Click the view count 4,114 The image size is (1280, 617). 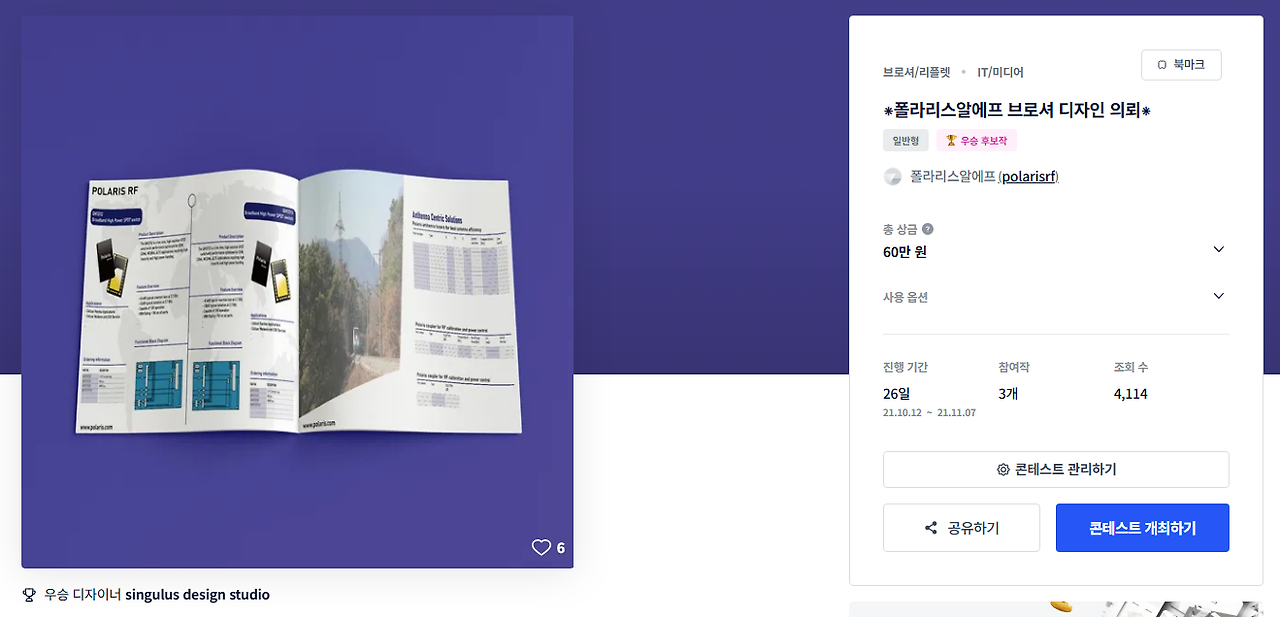pos(1130,394)
